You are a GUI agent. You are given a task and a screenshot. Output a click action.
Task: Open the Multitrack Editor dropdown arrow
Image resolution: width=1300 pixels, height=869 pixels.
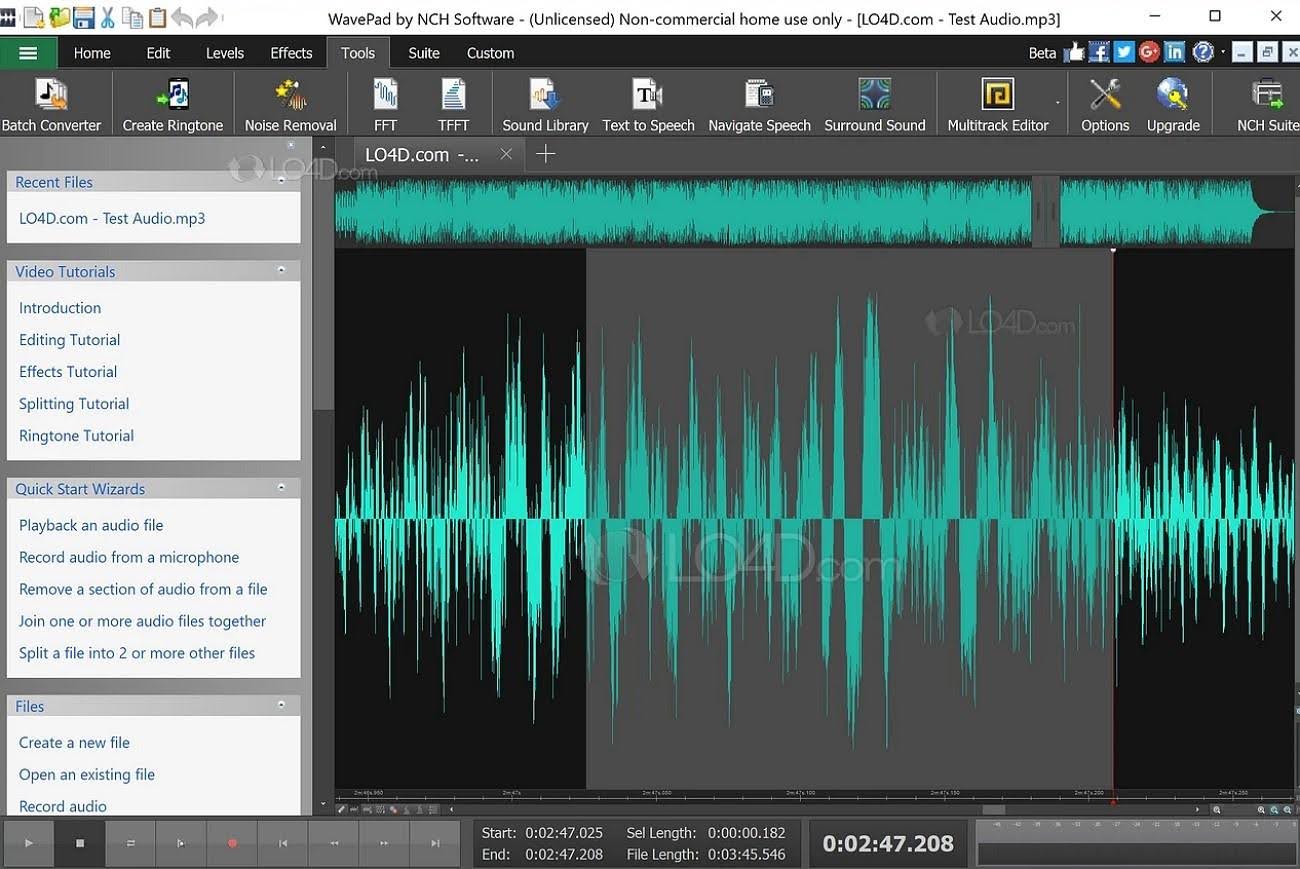pos(1058,103)
